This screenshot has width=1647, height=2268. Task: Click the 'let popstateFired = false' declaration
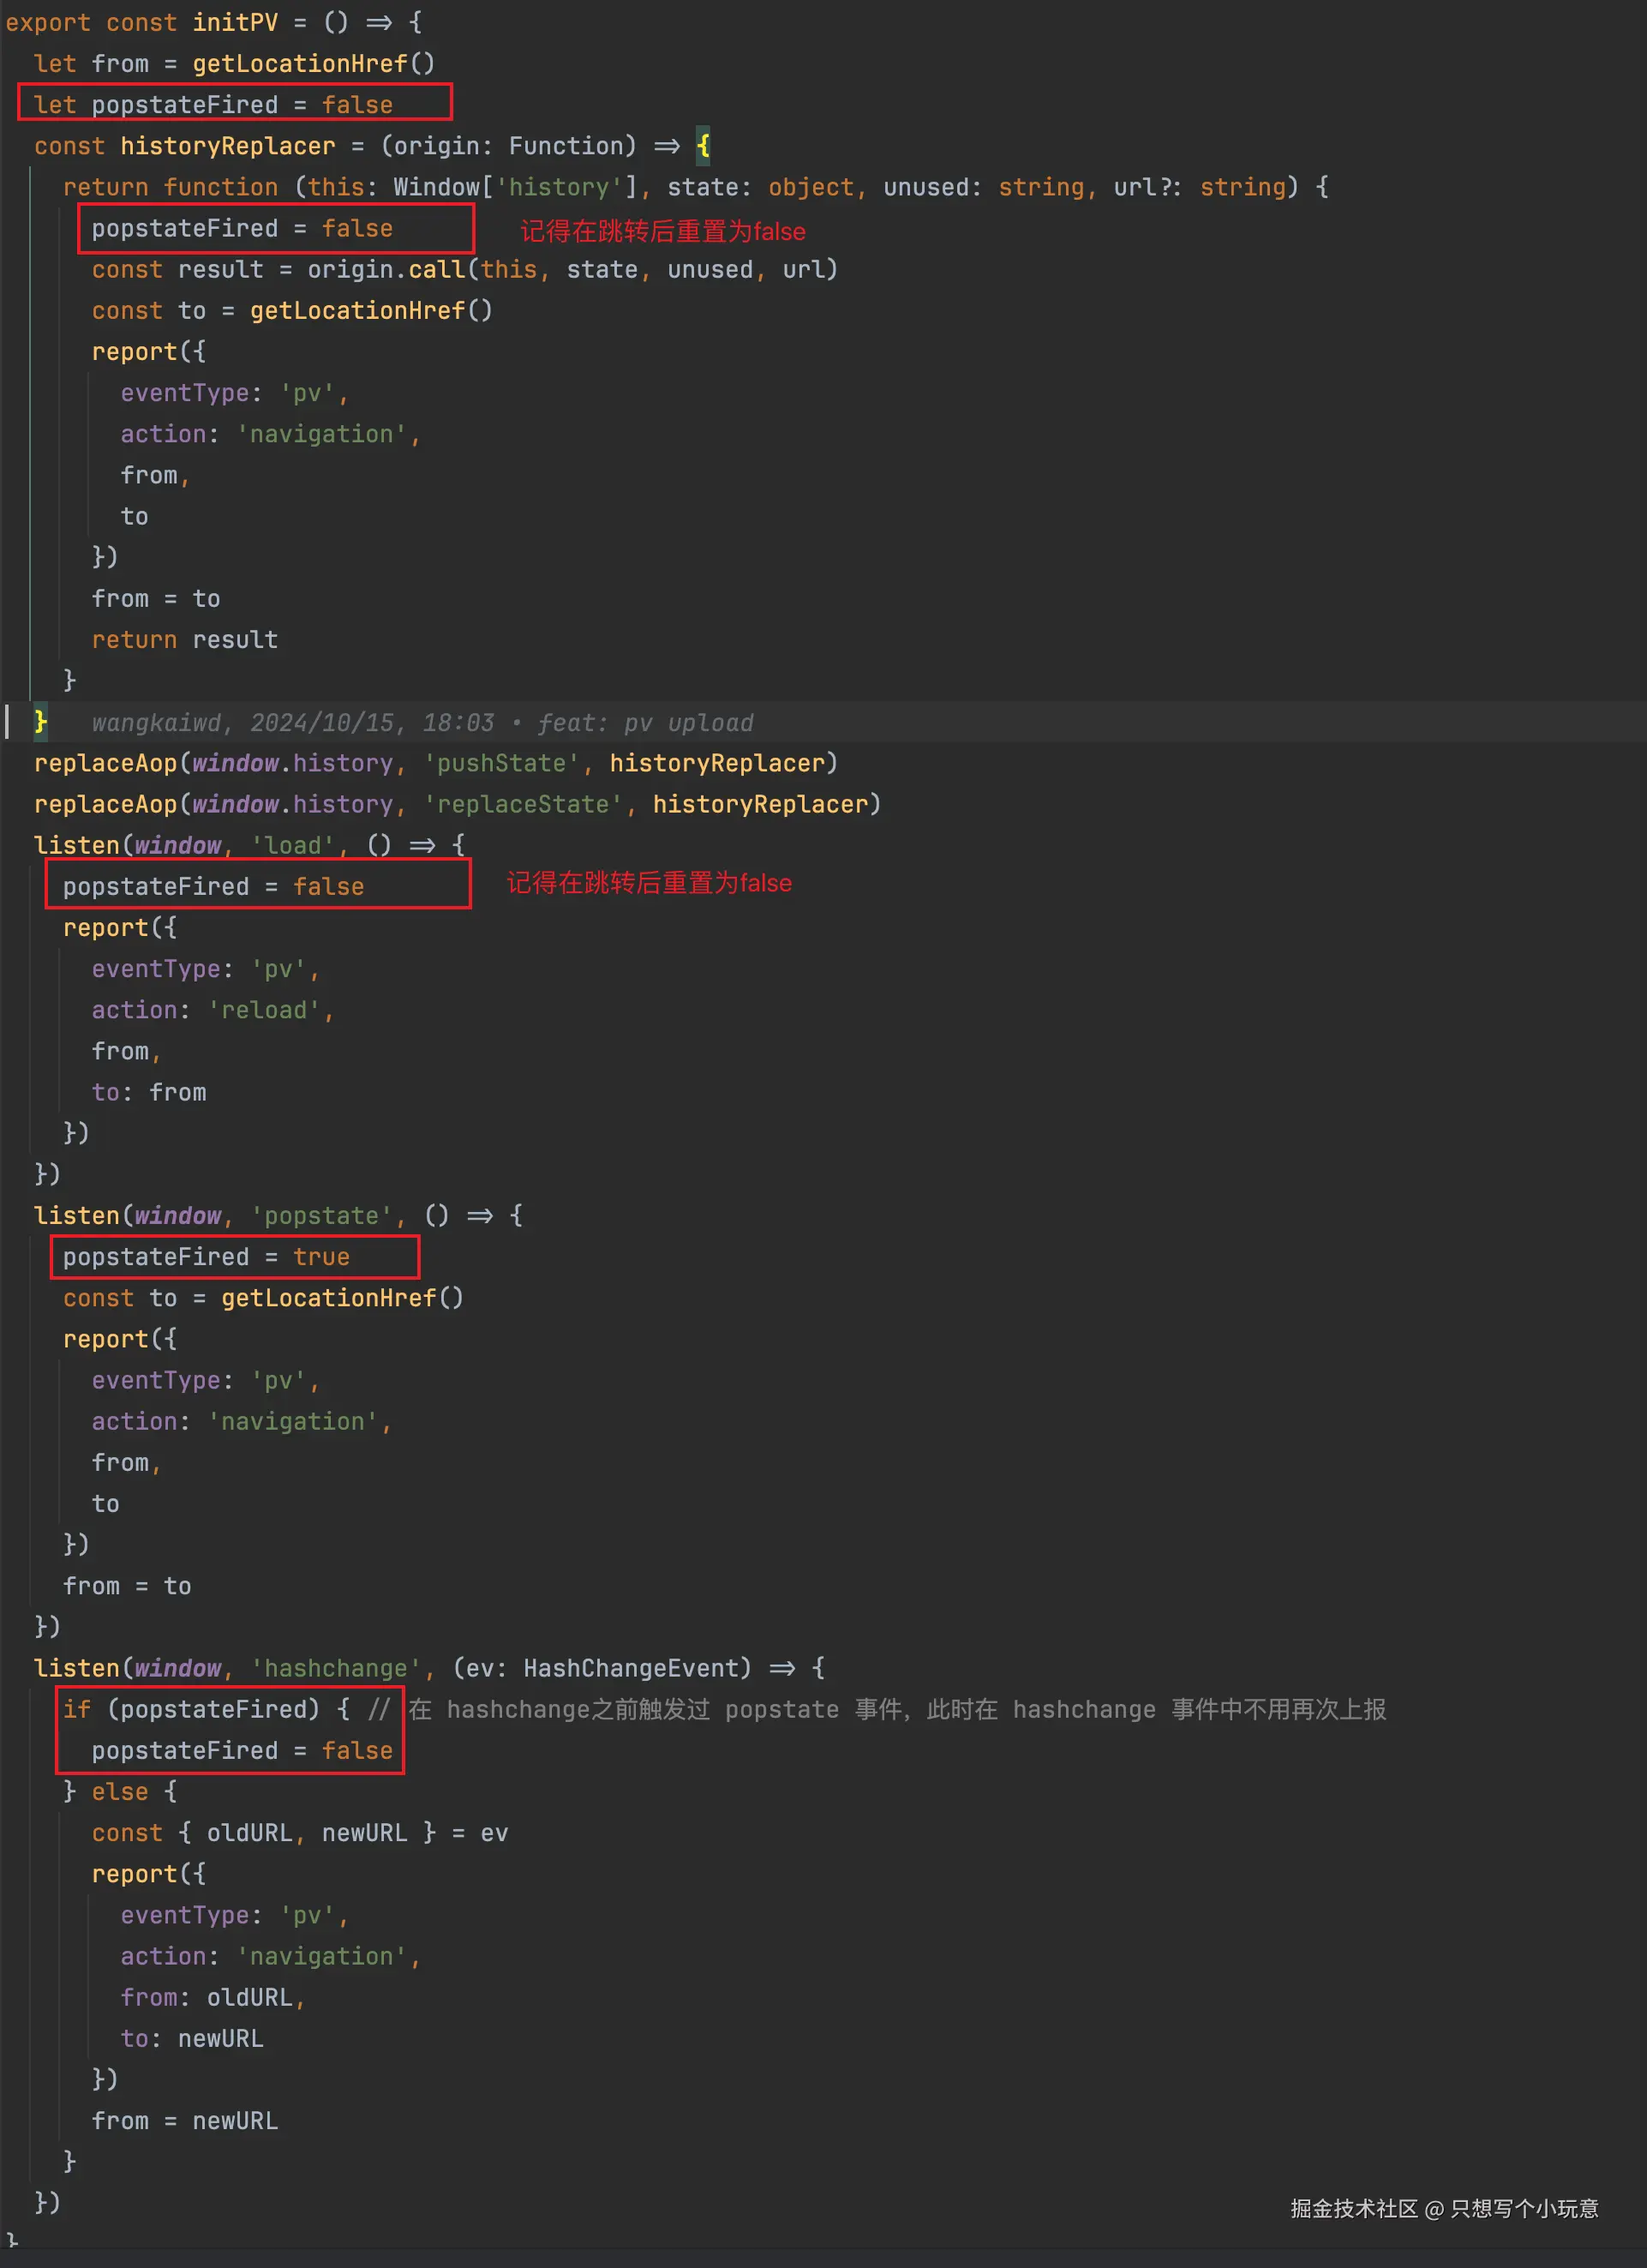213,105
